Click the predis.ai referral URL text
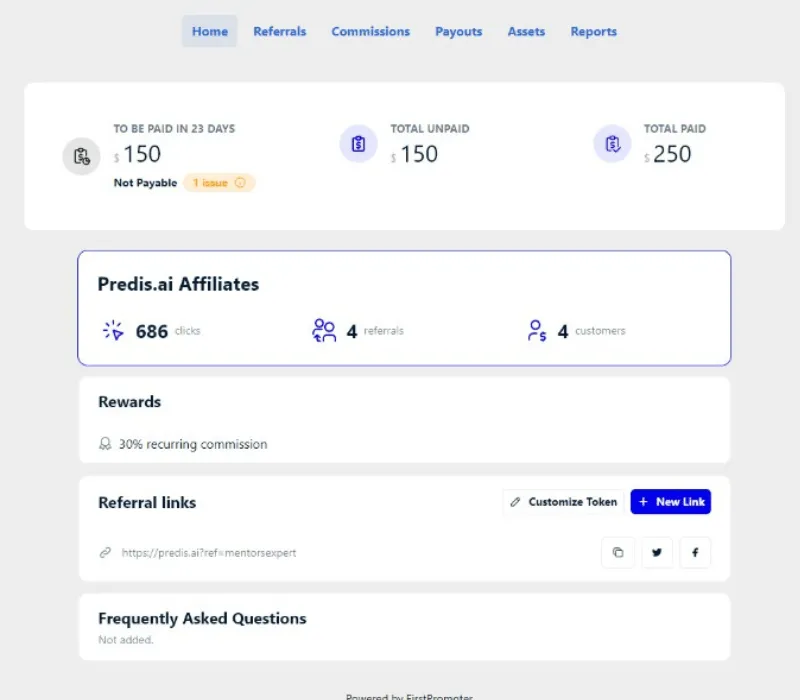This screenshot has height=700, width=800. [209, 552]
